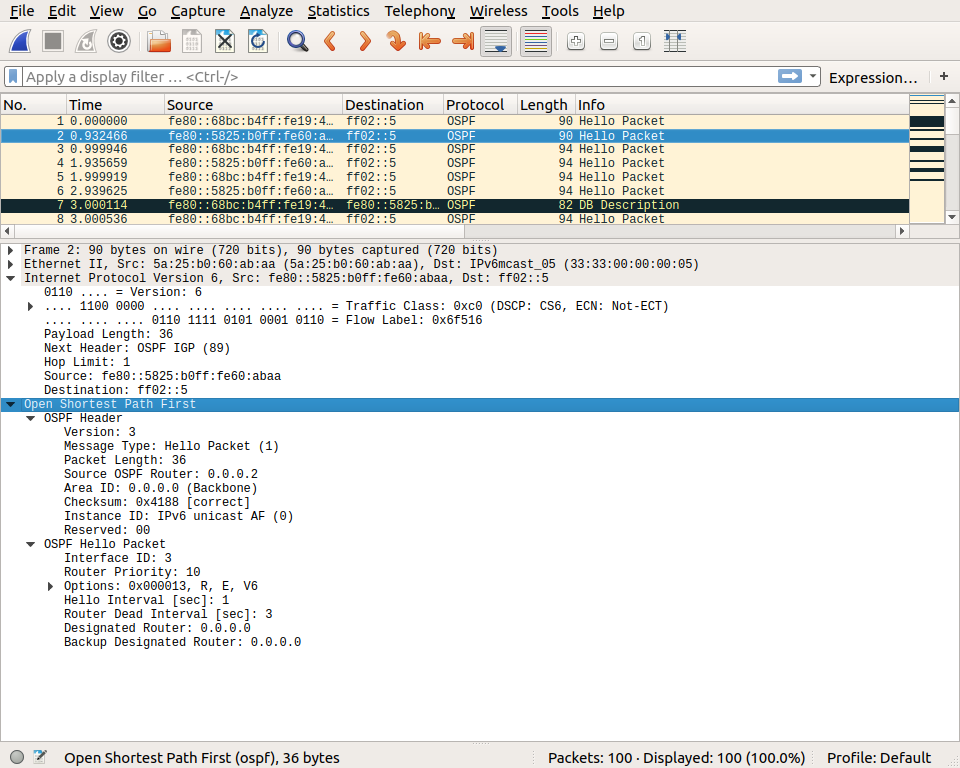The width and height of the screenshot is (960, 768).
Task: Sort packets by Source column
Action: 253,105
